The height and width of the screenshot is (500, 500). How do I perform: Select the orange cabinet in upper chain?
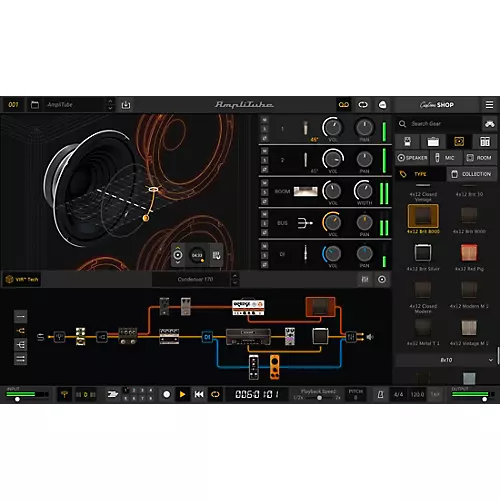320,307
